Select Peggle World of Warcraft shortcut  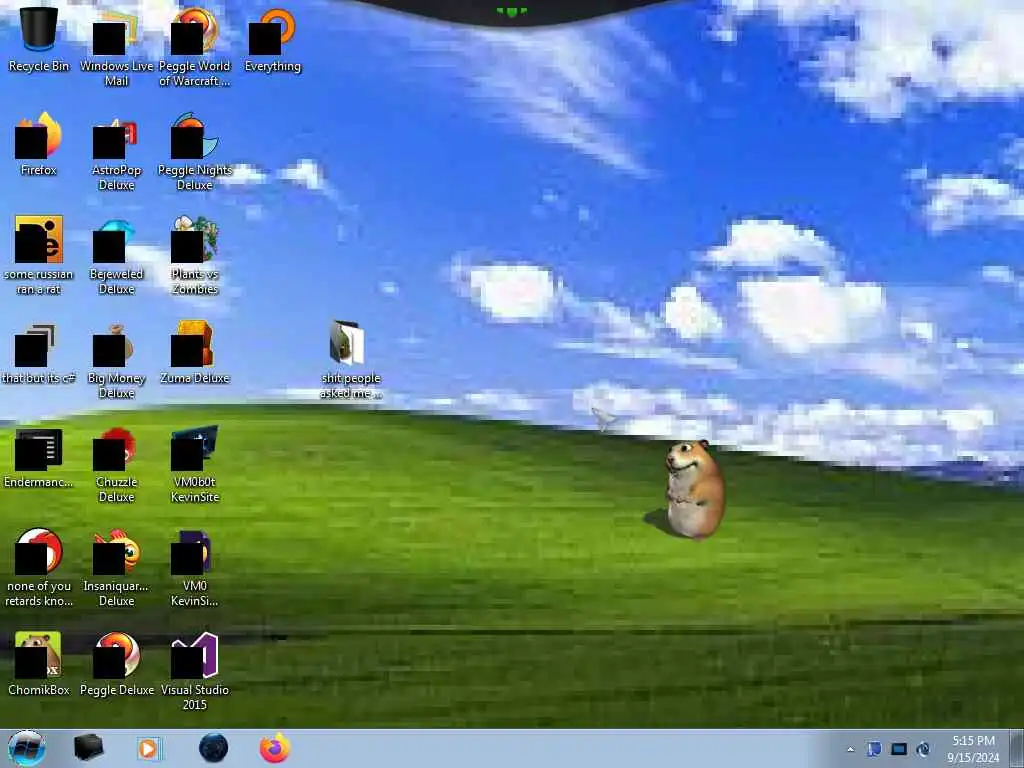pos(195,47)
